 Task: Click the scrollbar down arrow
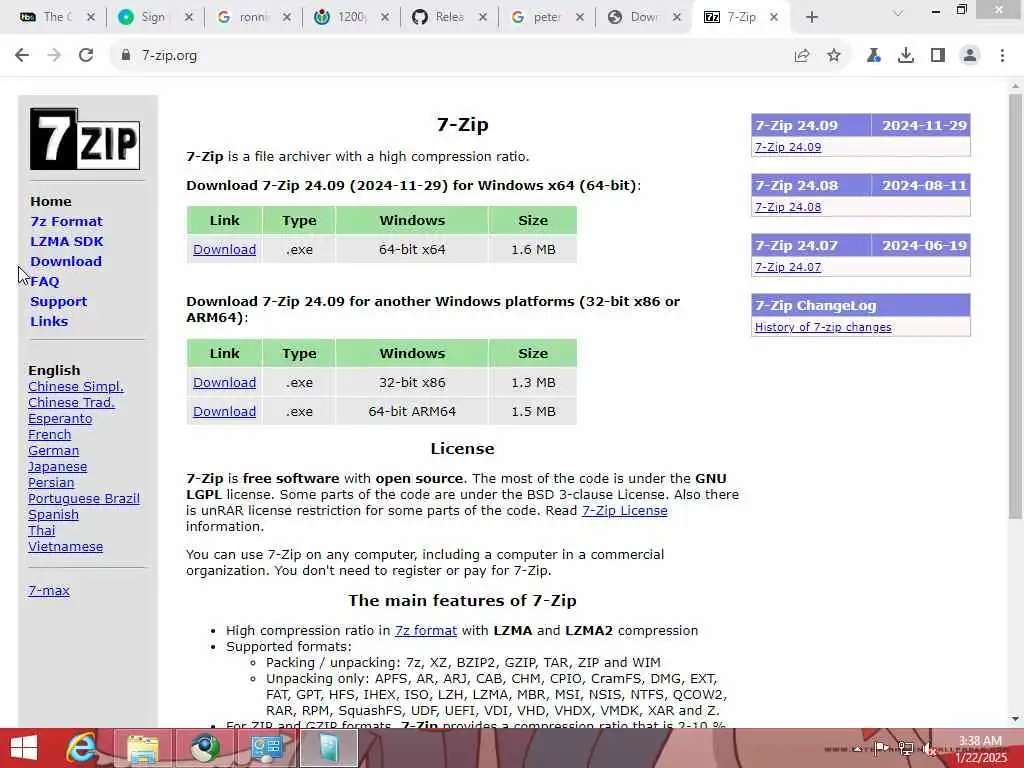pyautogui.click(x=1015, y=719)
